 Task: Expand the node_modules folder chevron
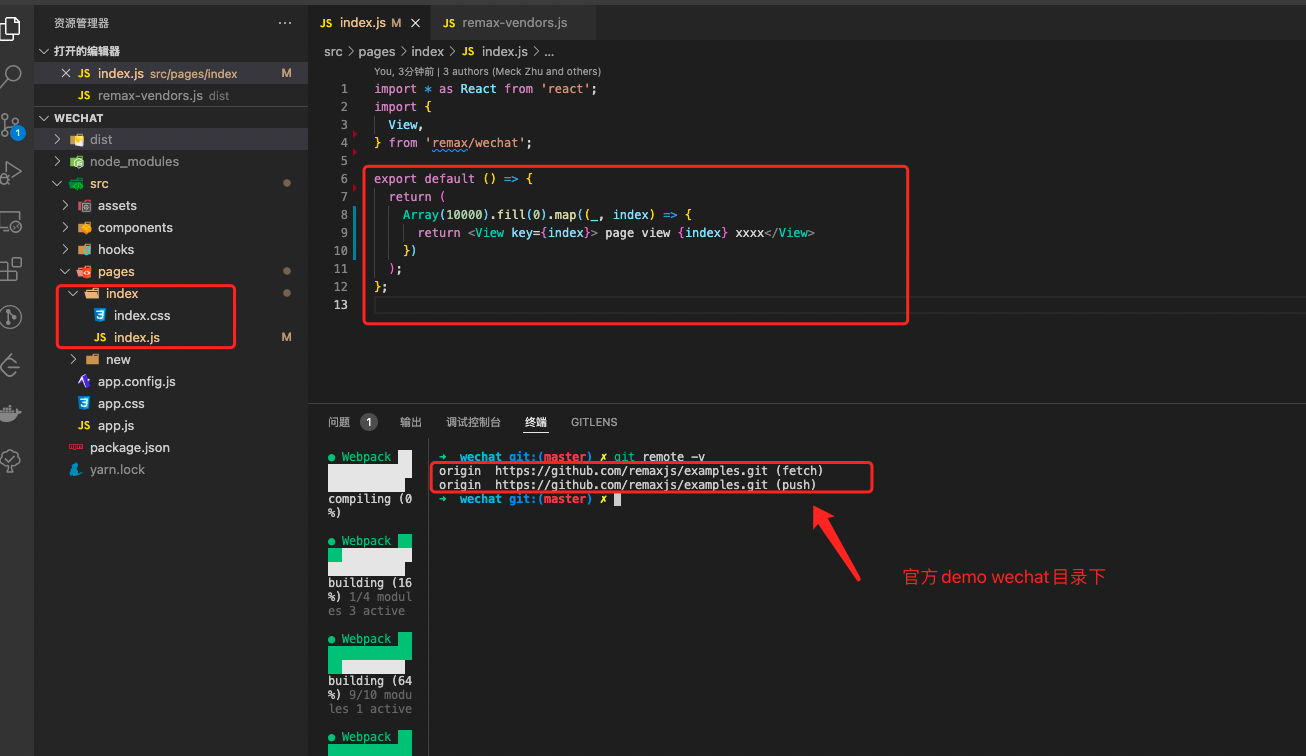pos(58,161)
